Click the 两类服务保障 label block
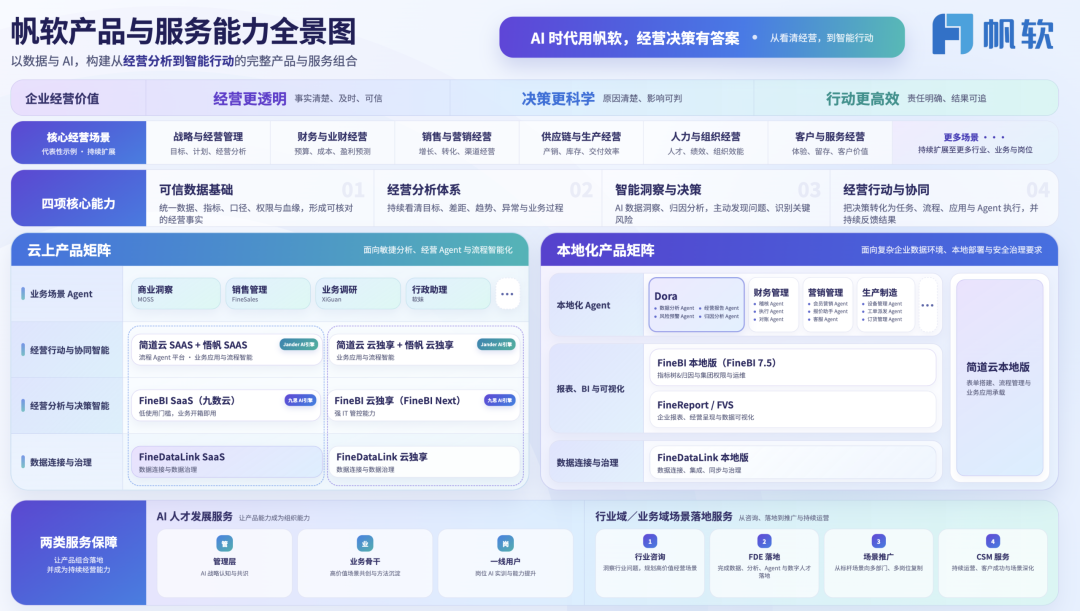The width and height of the screenshot is (1080, 611). [79, 553]
